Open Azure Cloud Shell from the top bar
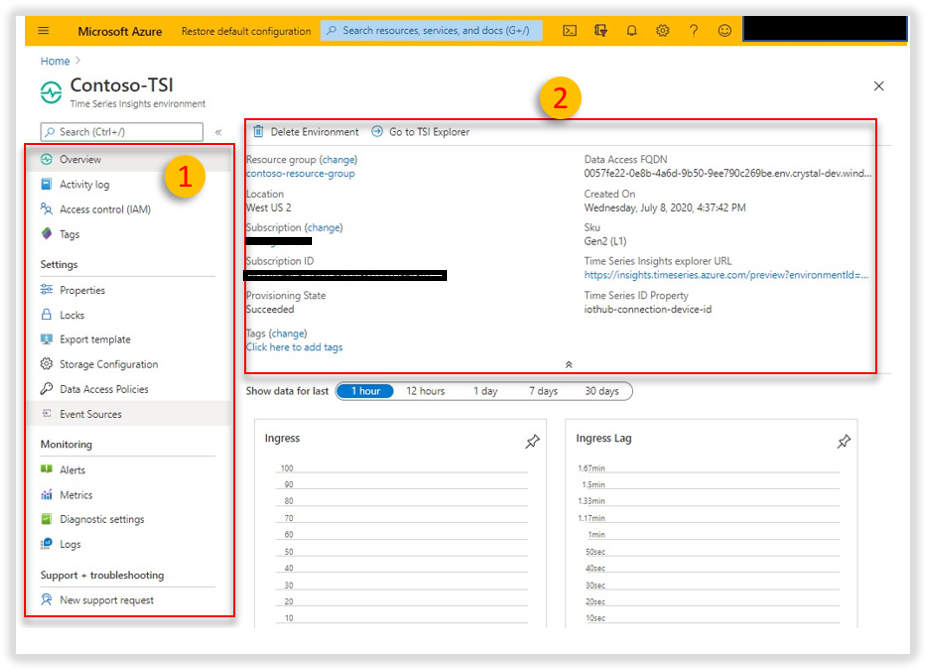Image resolution: width=926 pixels, height=670 pixels. coord(569,30)
